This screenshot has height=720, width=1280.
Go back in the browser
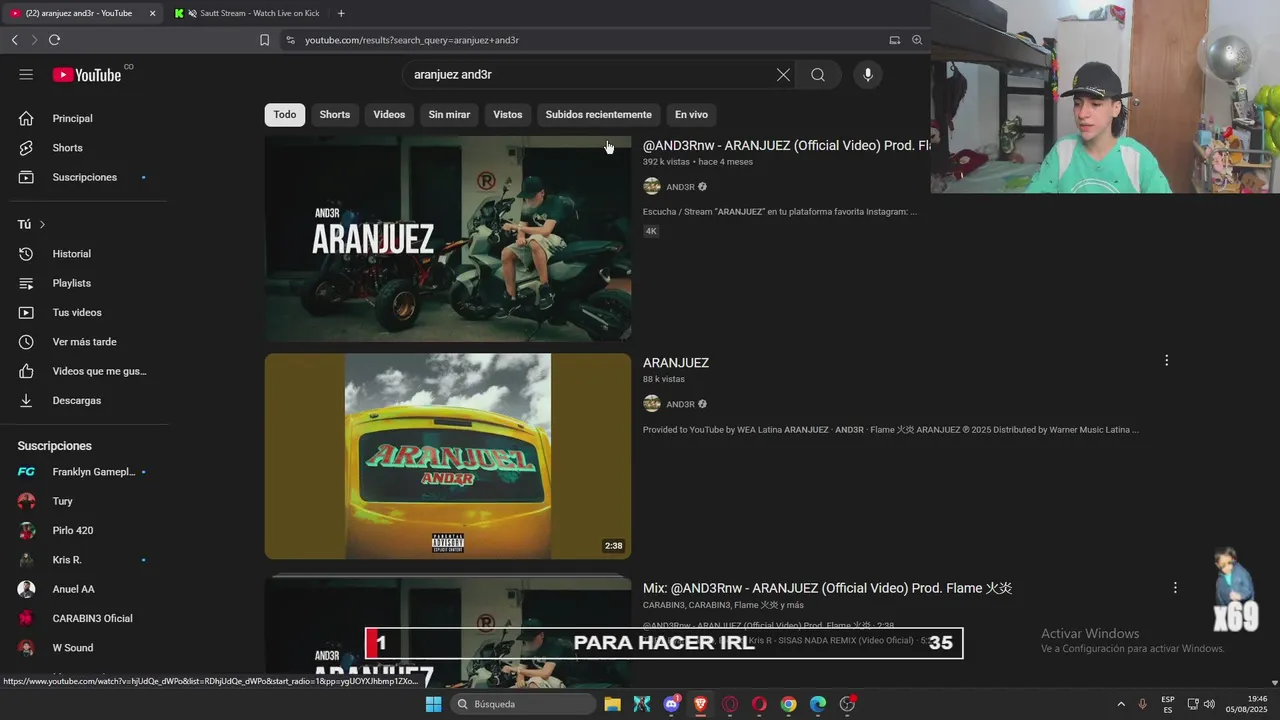pos(14,40)
